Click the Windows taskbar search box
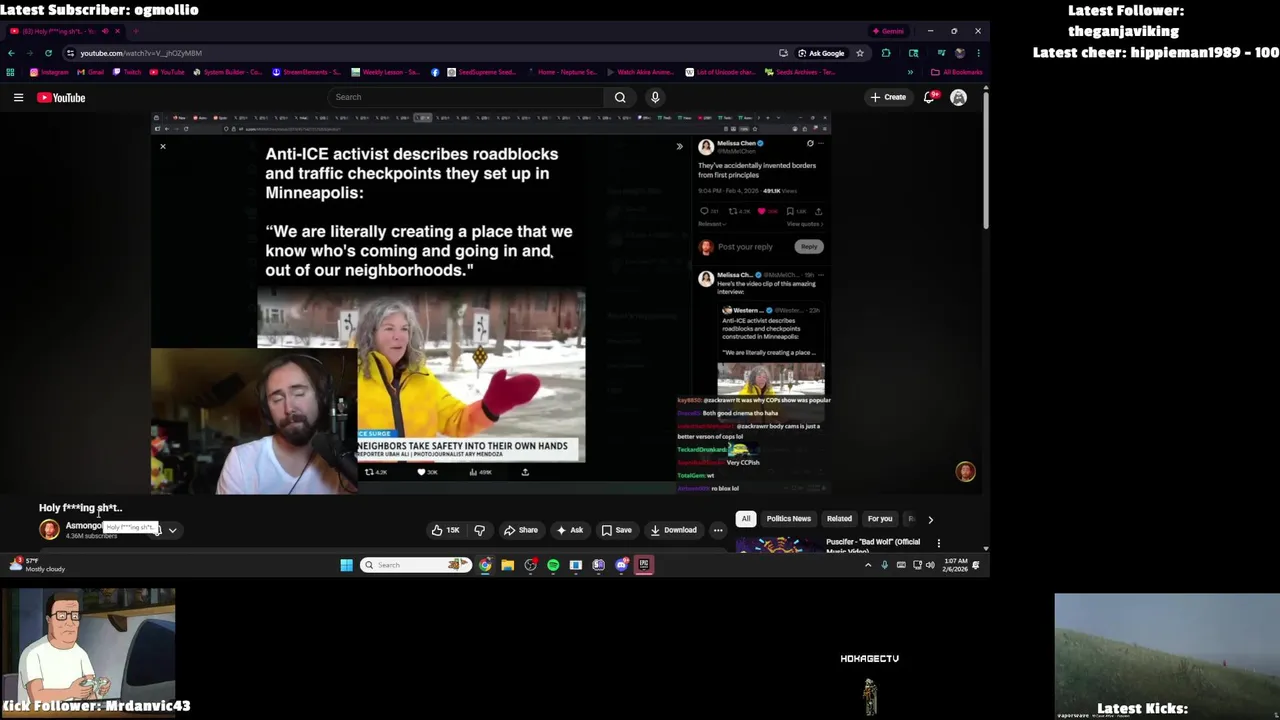Screen dimensions: 1280x720 pos(416,565)
